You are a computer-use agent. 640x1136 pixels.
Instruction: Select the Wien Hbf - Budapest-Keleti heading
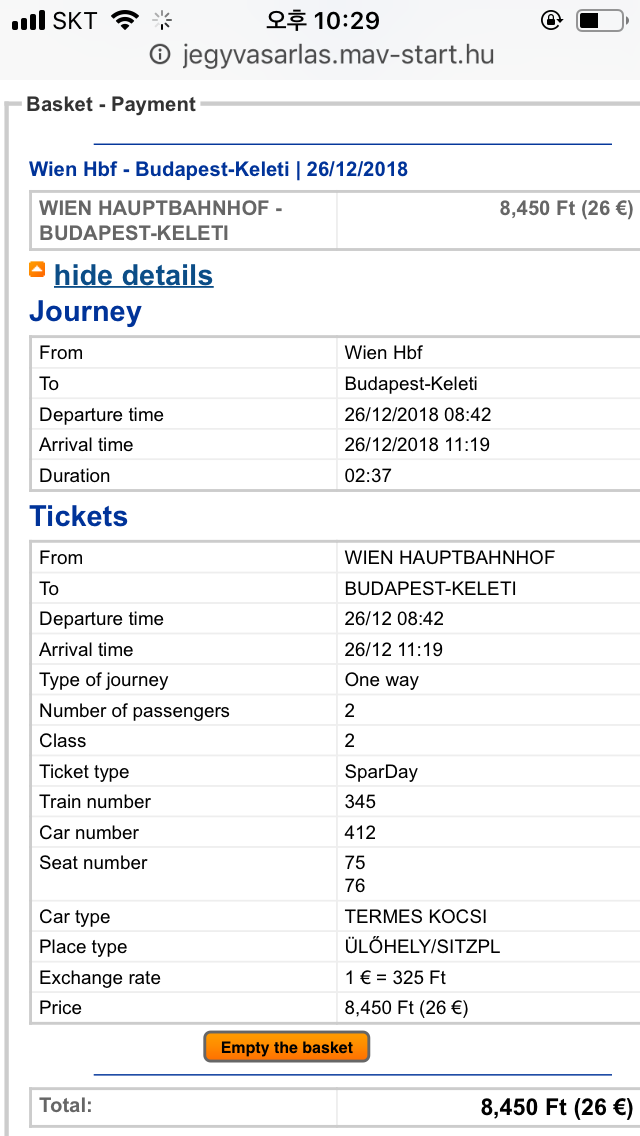(218, 170)
